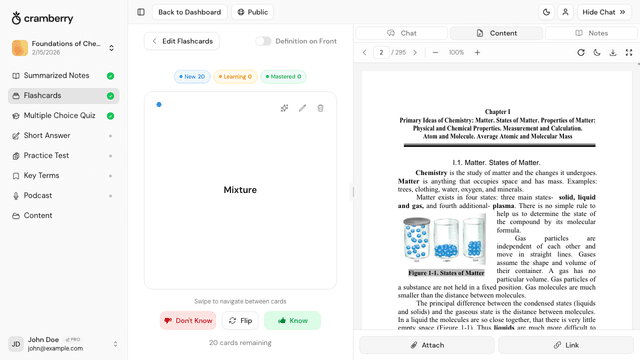Filter by Mastered 0 cards
The height and width of the screenshot is (360, 640).
coord(284,76)
